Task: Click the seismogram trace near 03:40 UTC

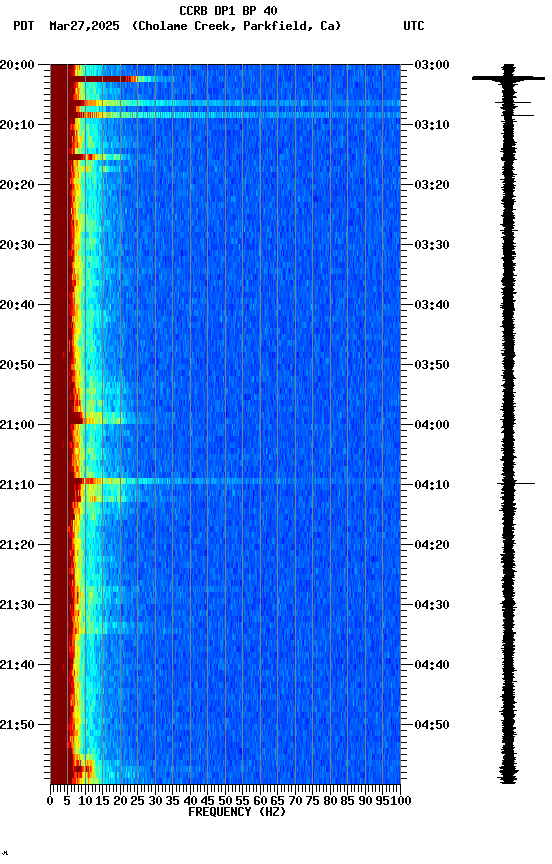Action: tap(508, 305)
